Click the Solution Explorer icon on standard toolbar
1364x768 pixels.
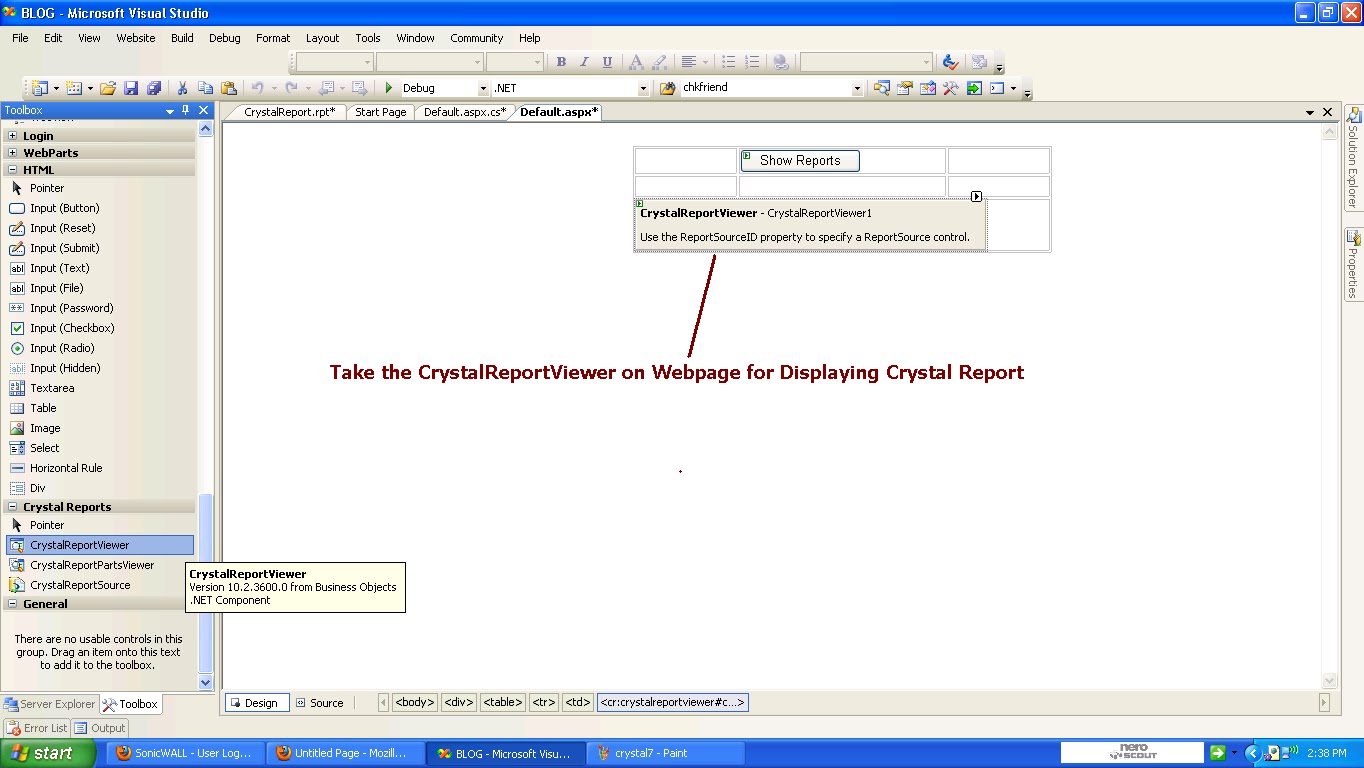click(x=881, y=88)
